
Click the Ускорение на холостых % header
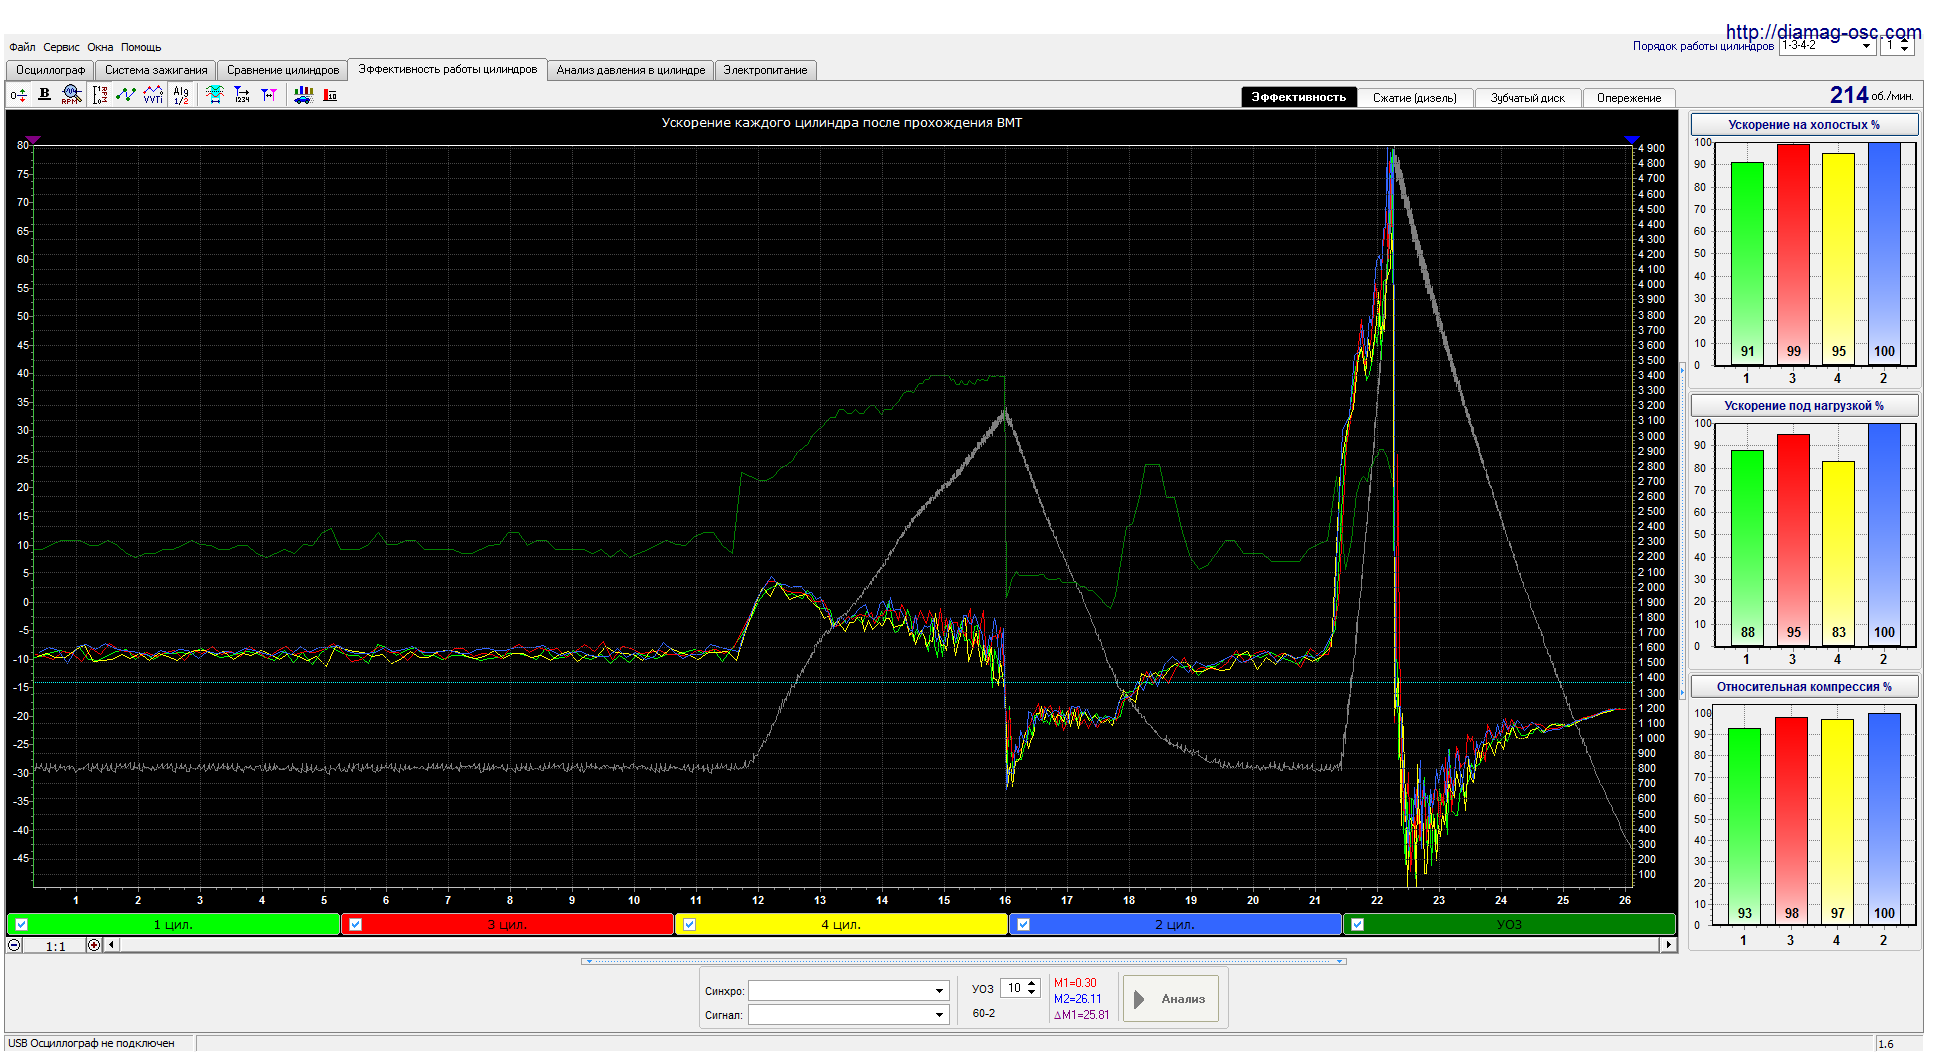(1804, 125)
